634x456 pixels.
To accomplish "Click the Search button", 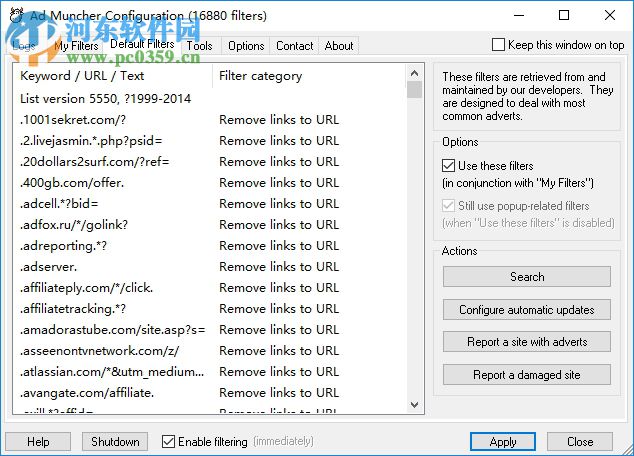I will click(527, 277).
